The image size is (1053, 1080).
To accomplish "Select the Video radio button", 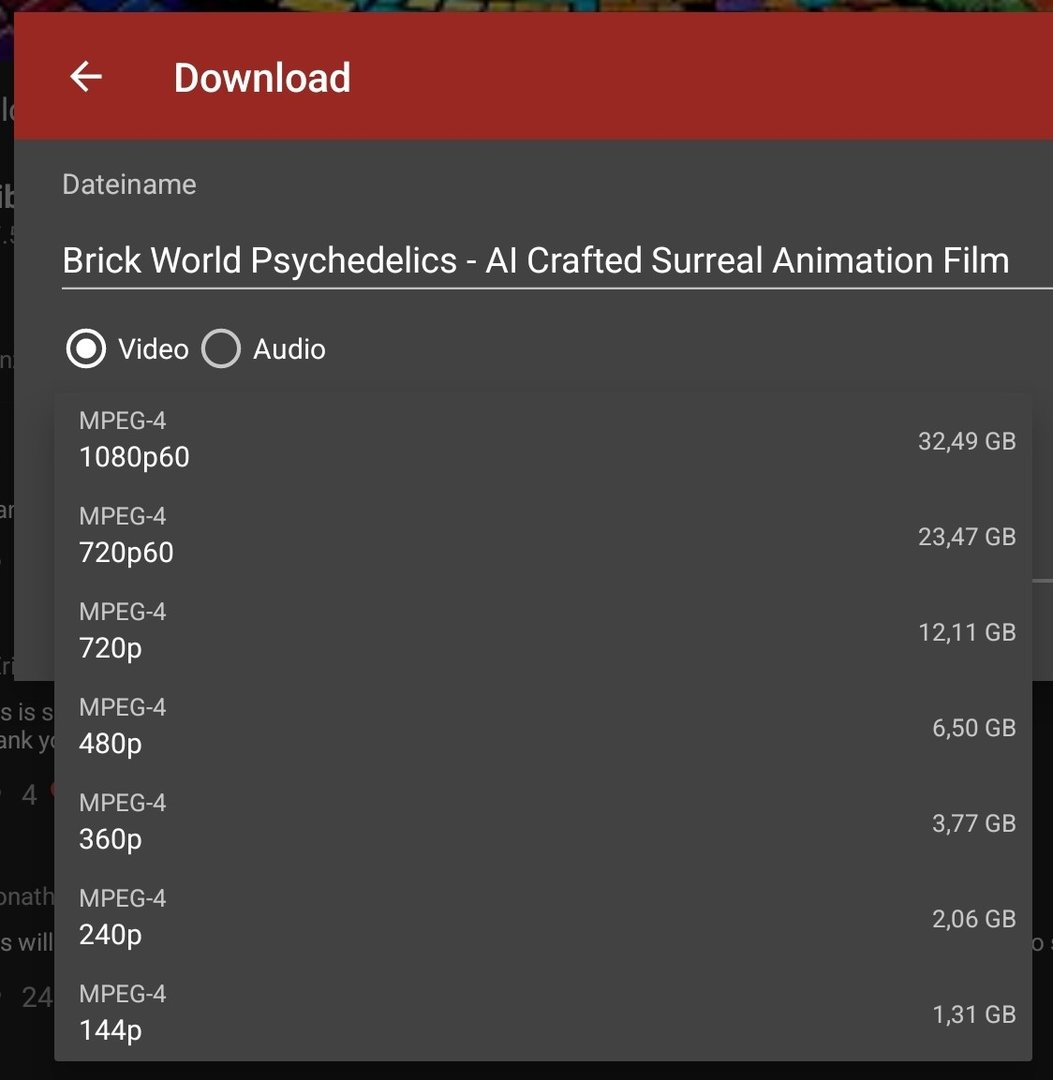I will tap(86, 349).
